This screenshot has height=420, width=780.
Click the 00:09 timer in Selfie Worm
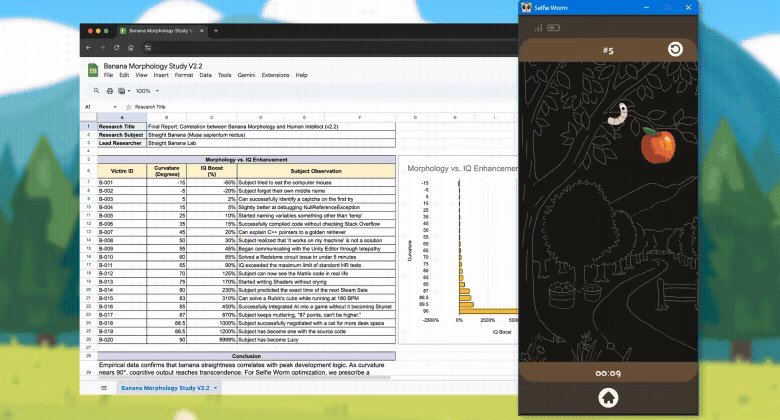click(x=608, y=373)
